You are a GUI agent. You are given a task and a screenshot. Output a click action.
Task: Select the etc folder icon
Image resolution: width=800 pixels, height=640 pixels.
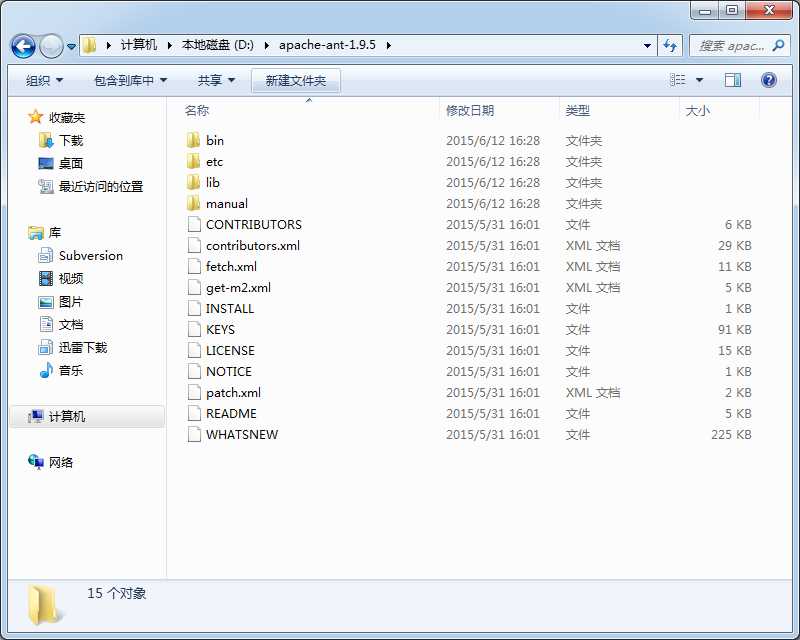point(193,161)
